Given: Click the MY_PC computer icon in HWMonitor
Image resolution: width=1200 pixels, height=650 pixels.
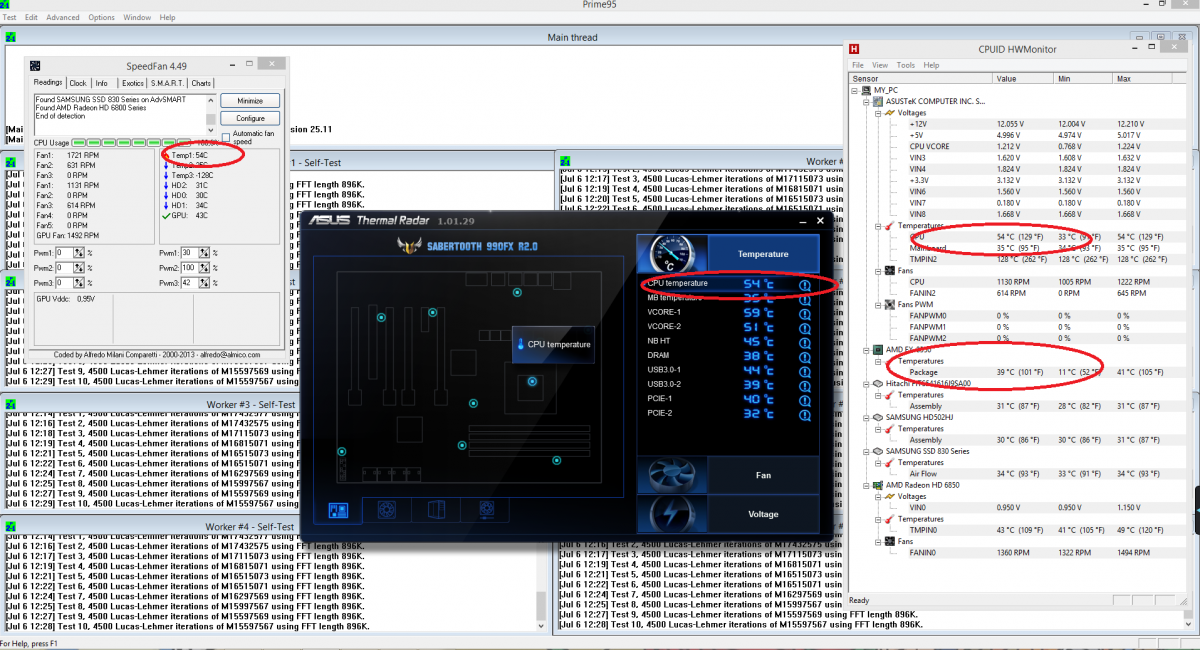Looking at the screenshot, I should click(865, 90).
